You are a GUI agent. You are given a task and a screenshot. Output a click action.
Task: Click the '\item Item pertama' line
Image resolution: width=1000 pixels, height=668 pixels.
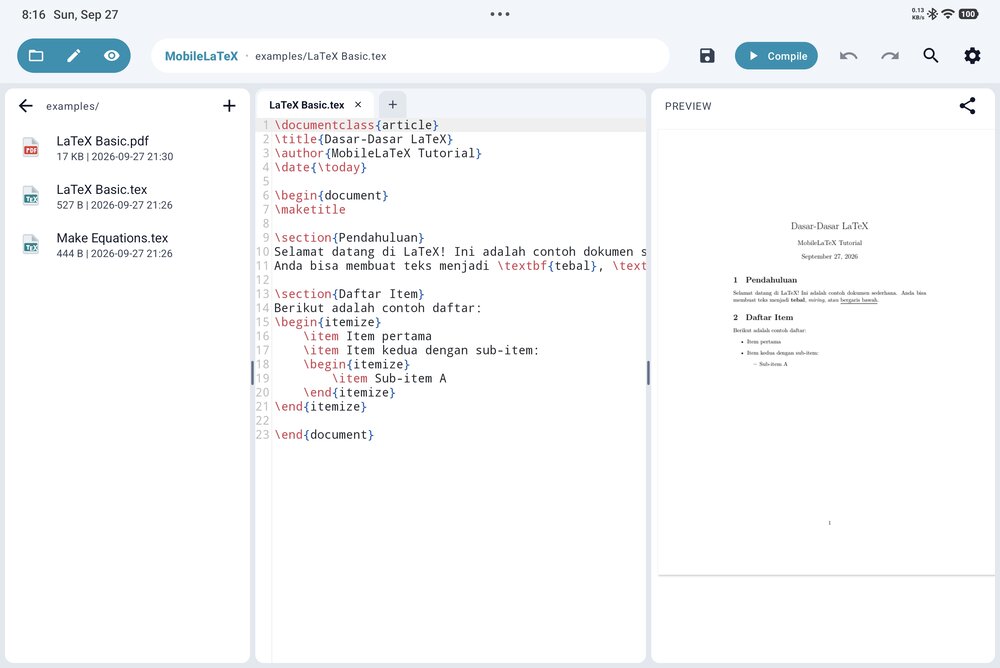coord(367,336)
